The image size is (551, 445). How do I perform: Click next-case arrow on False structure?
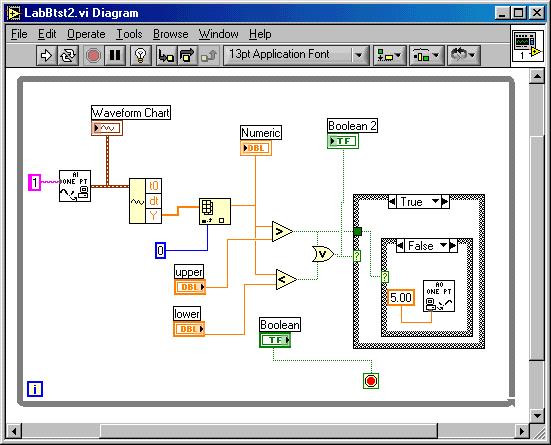[x=453, y=246]
